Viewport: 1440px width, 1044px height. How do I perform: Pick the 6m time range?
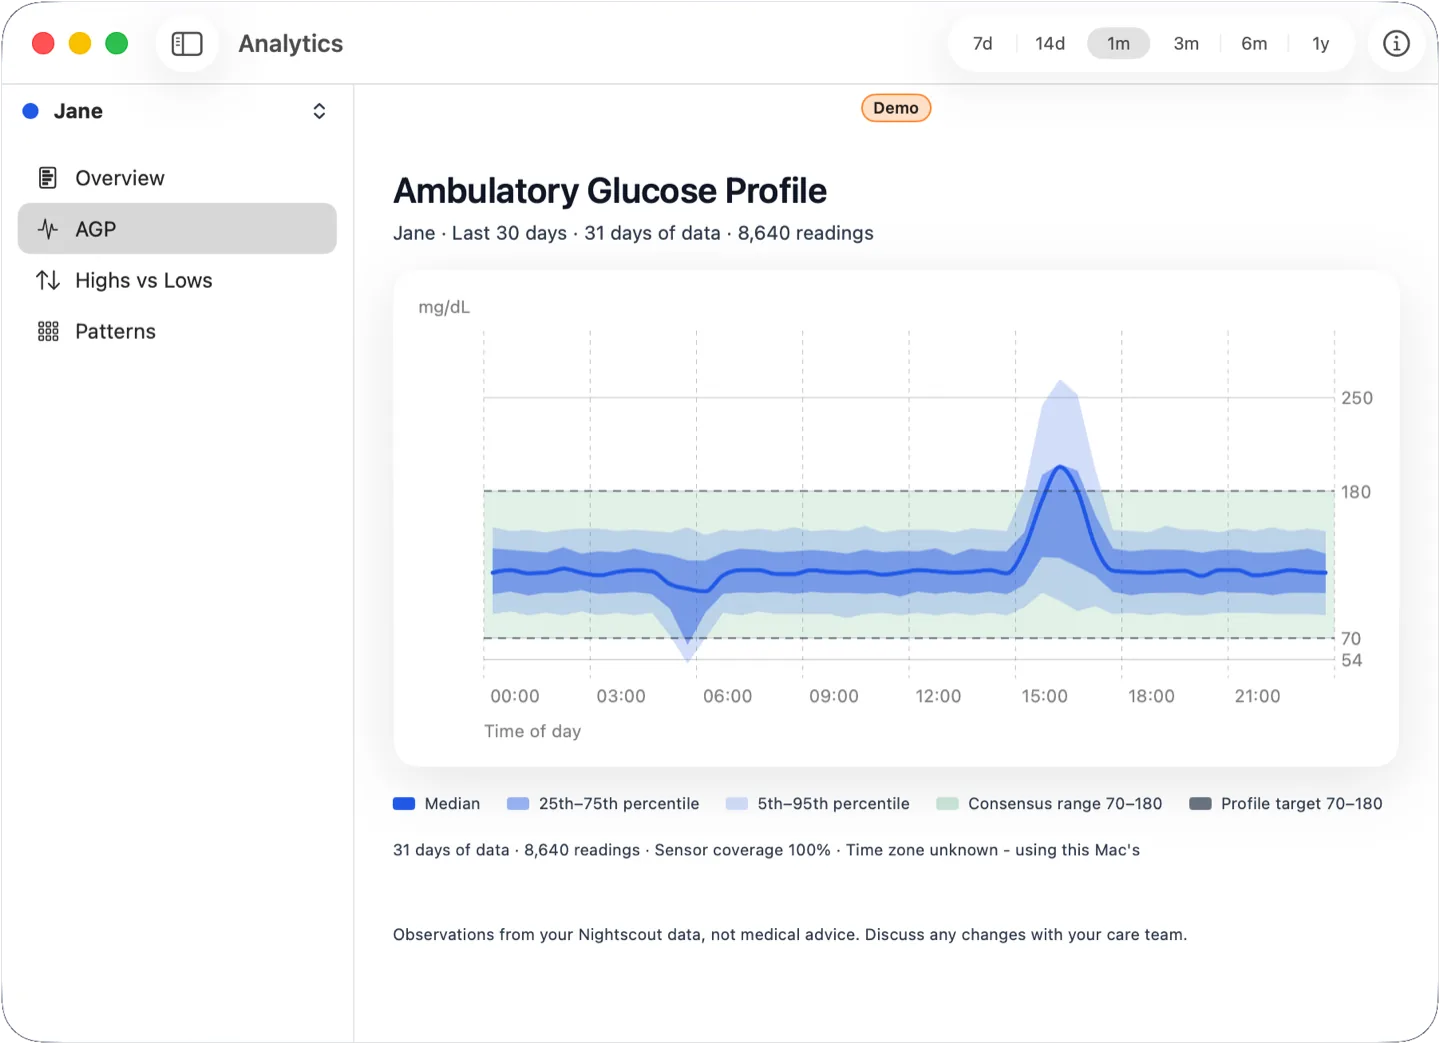(1254, 44)
